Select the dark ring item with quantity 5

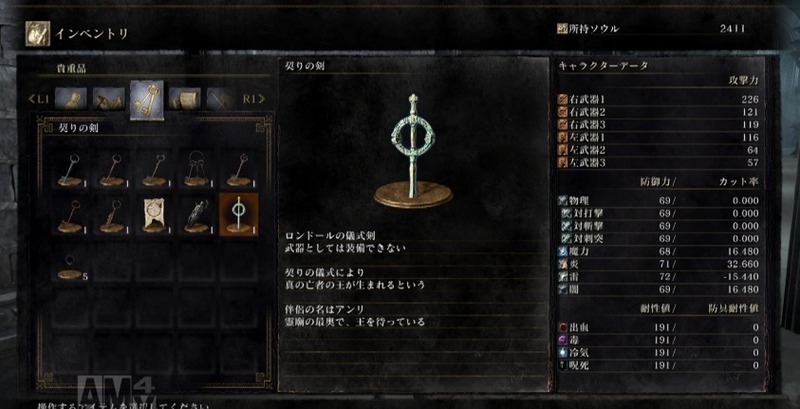point(69,261)
